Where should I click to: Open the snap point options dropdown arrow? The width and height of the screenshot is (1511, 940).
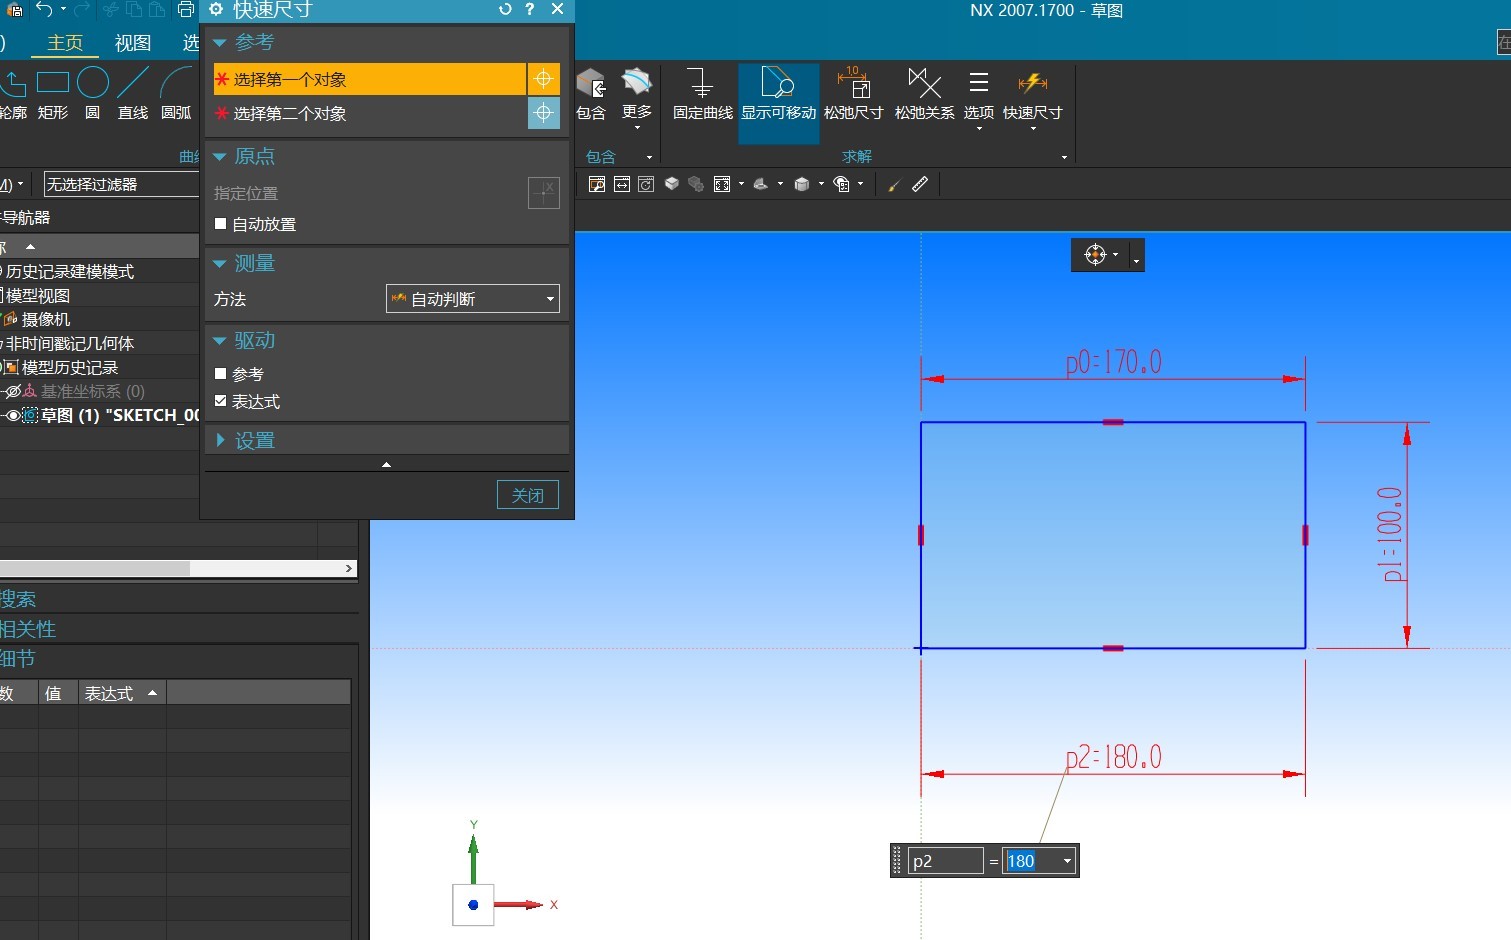[x=1136, y=259]
